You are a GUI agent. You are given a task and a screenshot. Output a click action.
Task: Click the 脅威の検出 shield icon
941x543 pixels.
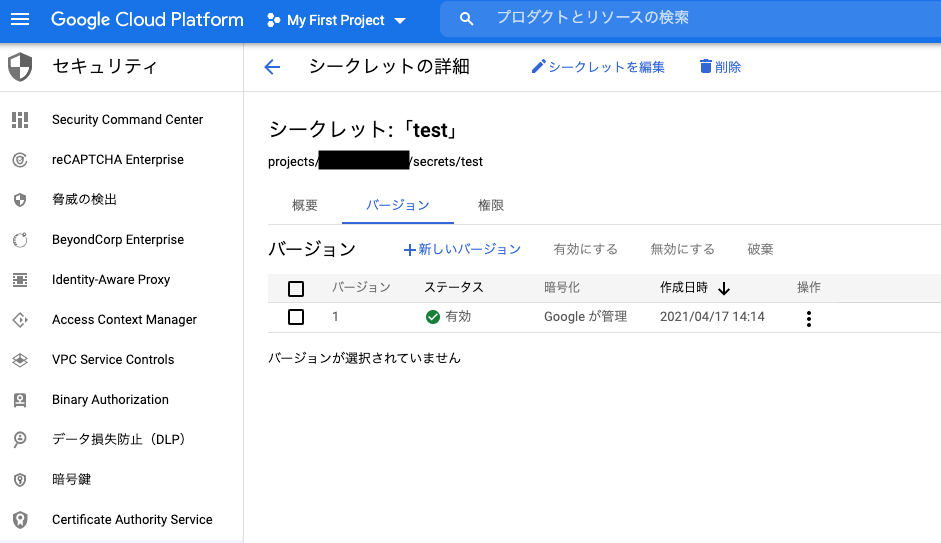20,200
